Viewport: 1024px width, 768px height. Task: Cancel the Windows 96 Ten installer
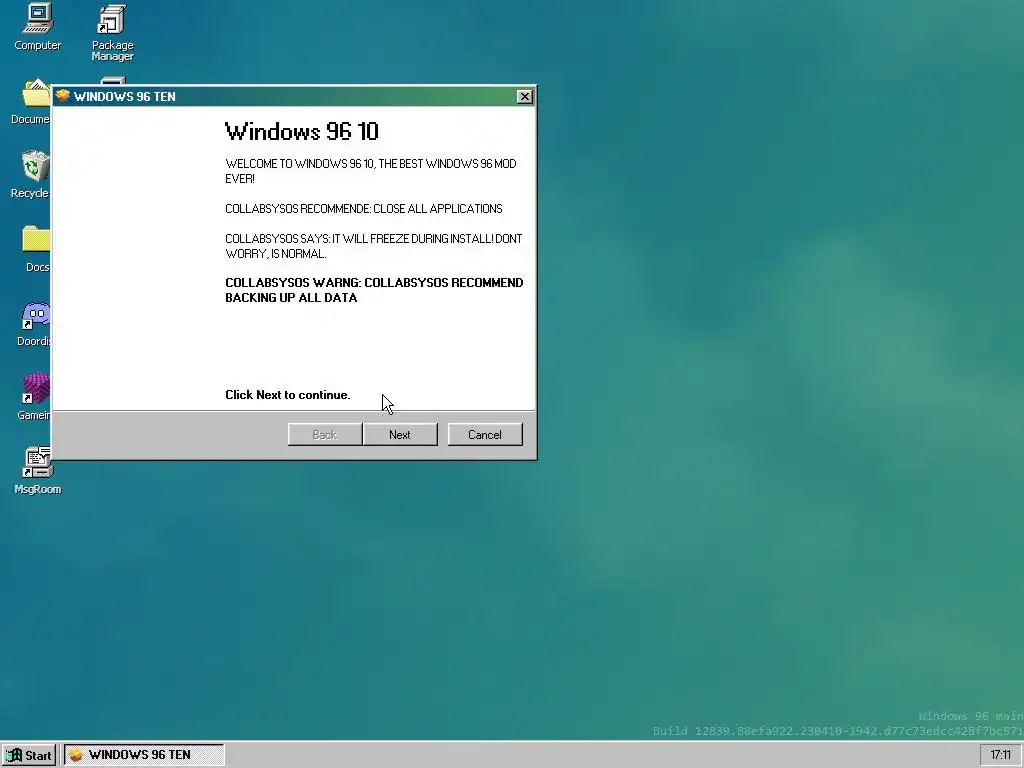pos(485,434)
